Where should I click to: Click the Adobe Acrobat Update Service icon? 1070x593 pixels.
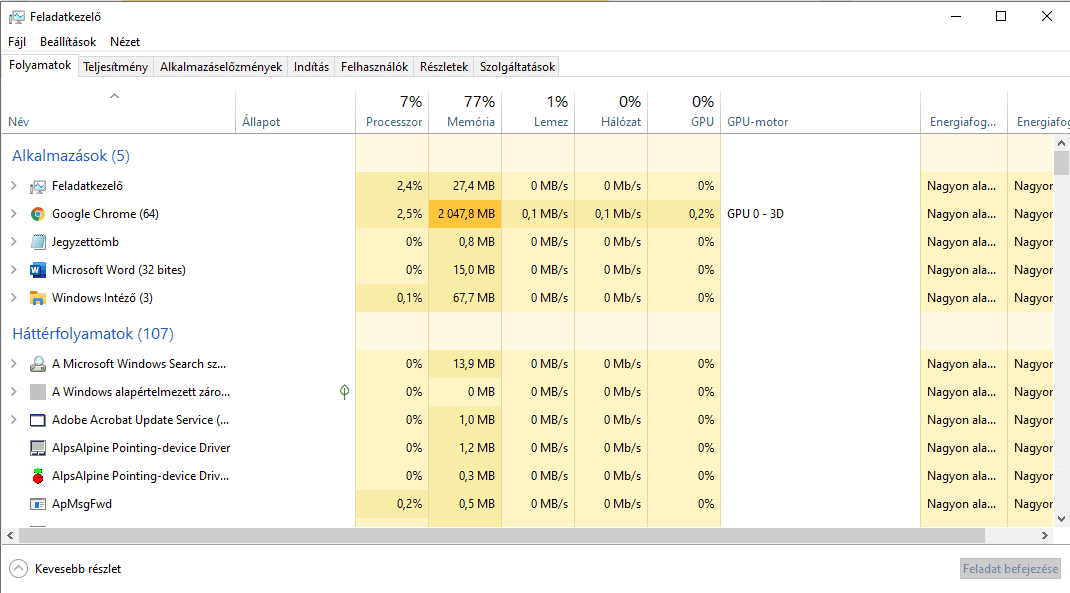point(38,420)
